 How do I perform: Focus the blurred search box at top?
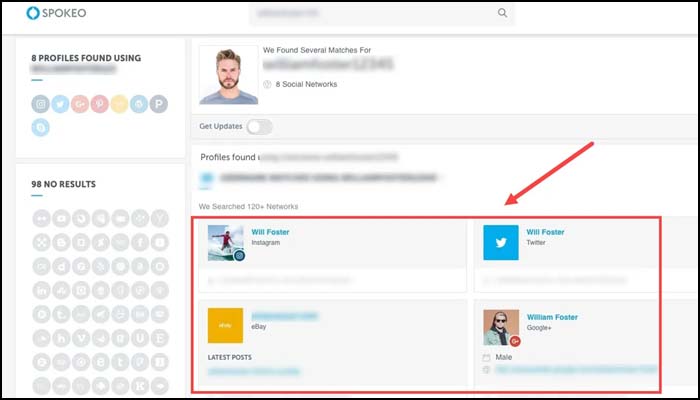coord(382,13)
